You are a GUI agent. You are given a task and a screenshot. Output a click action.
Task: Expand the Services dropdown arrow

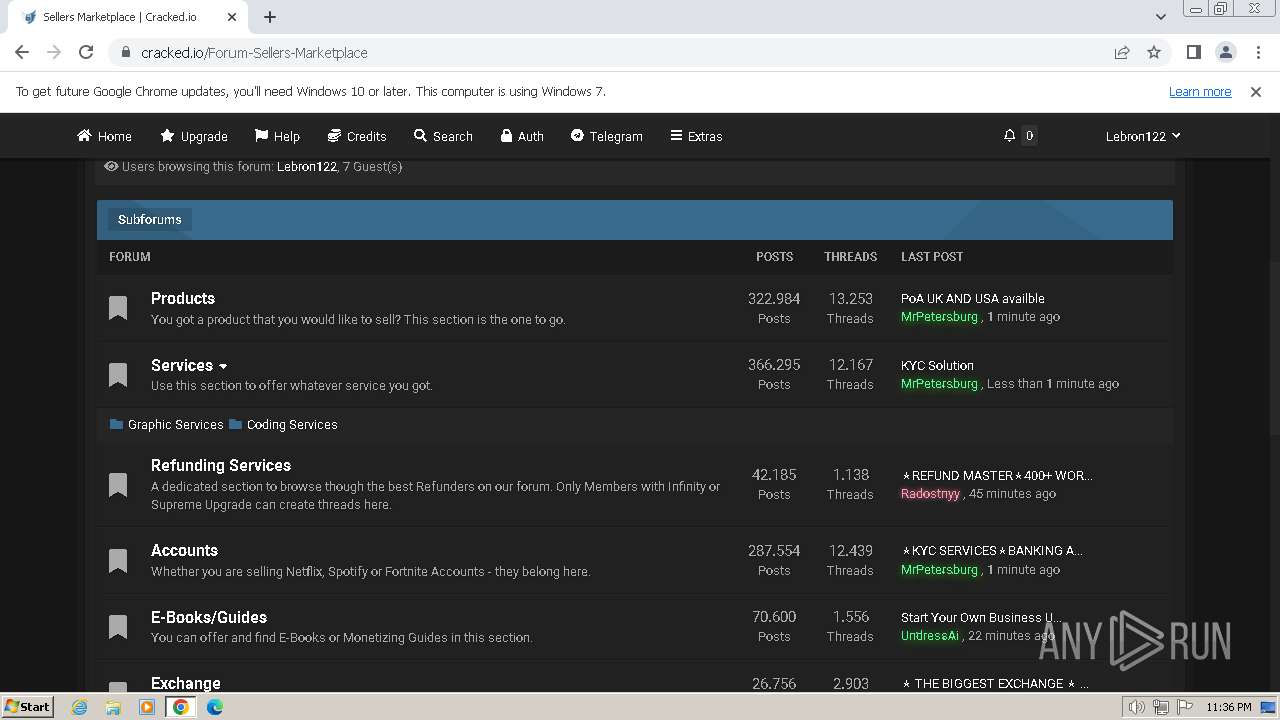click(223, 366)
